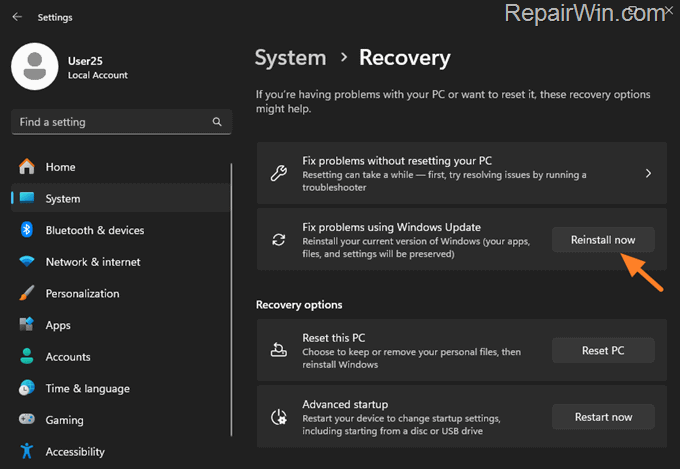
Task: Click the Advanced startup power icon
Action: [278, 417]
